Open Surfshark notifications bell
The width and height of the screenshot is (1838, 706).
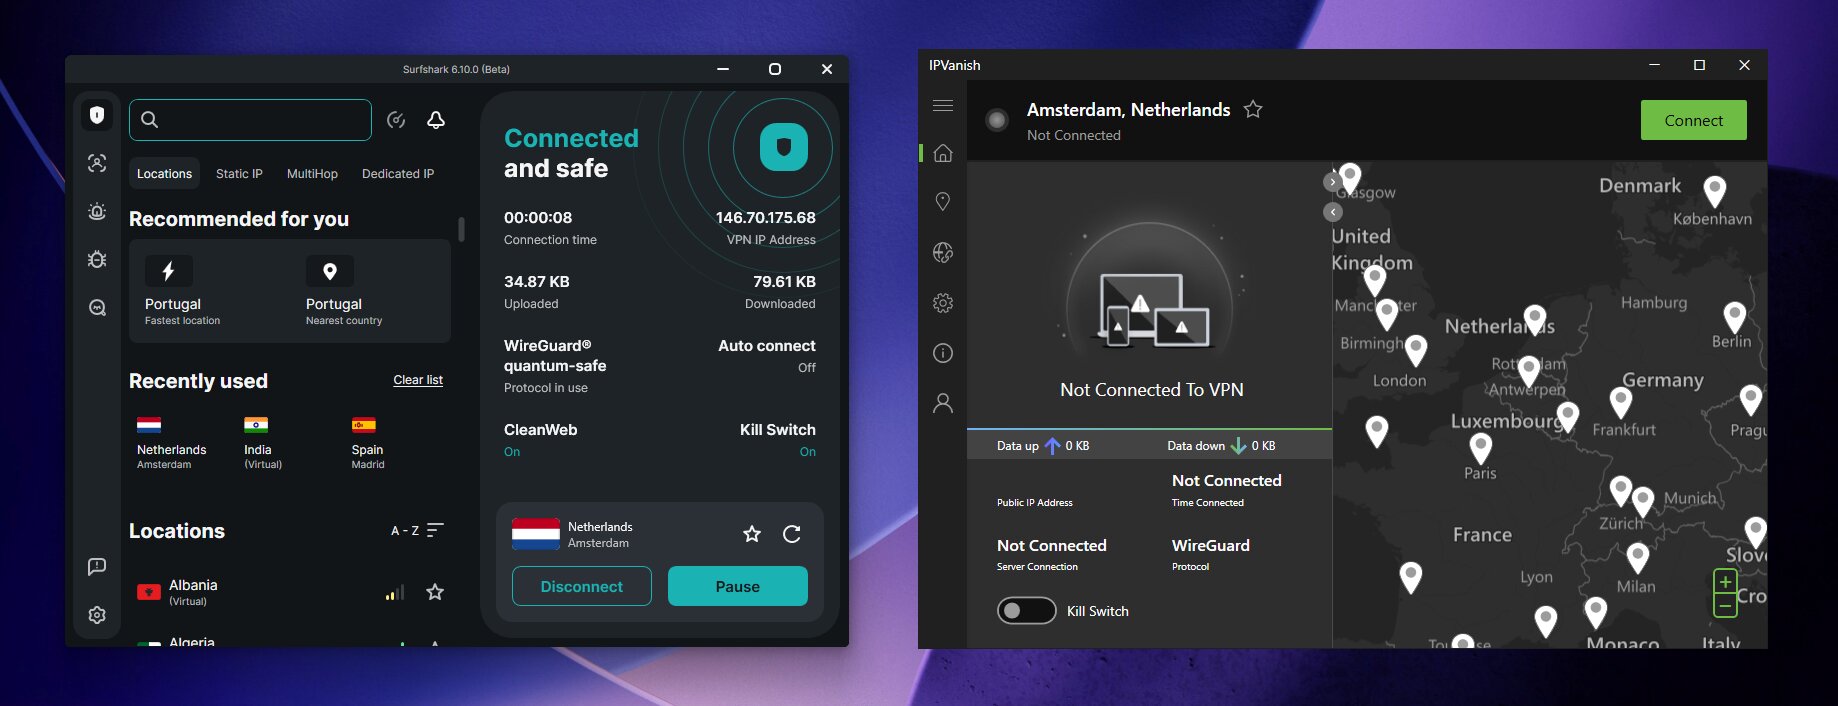(x=436, y=120)
